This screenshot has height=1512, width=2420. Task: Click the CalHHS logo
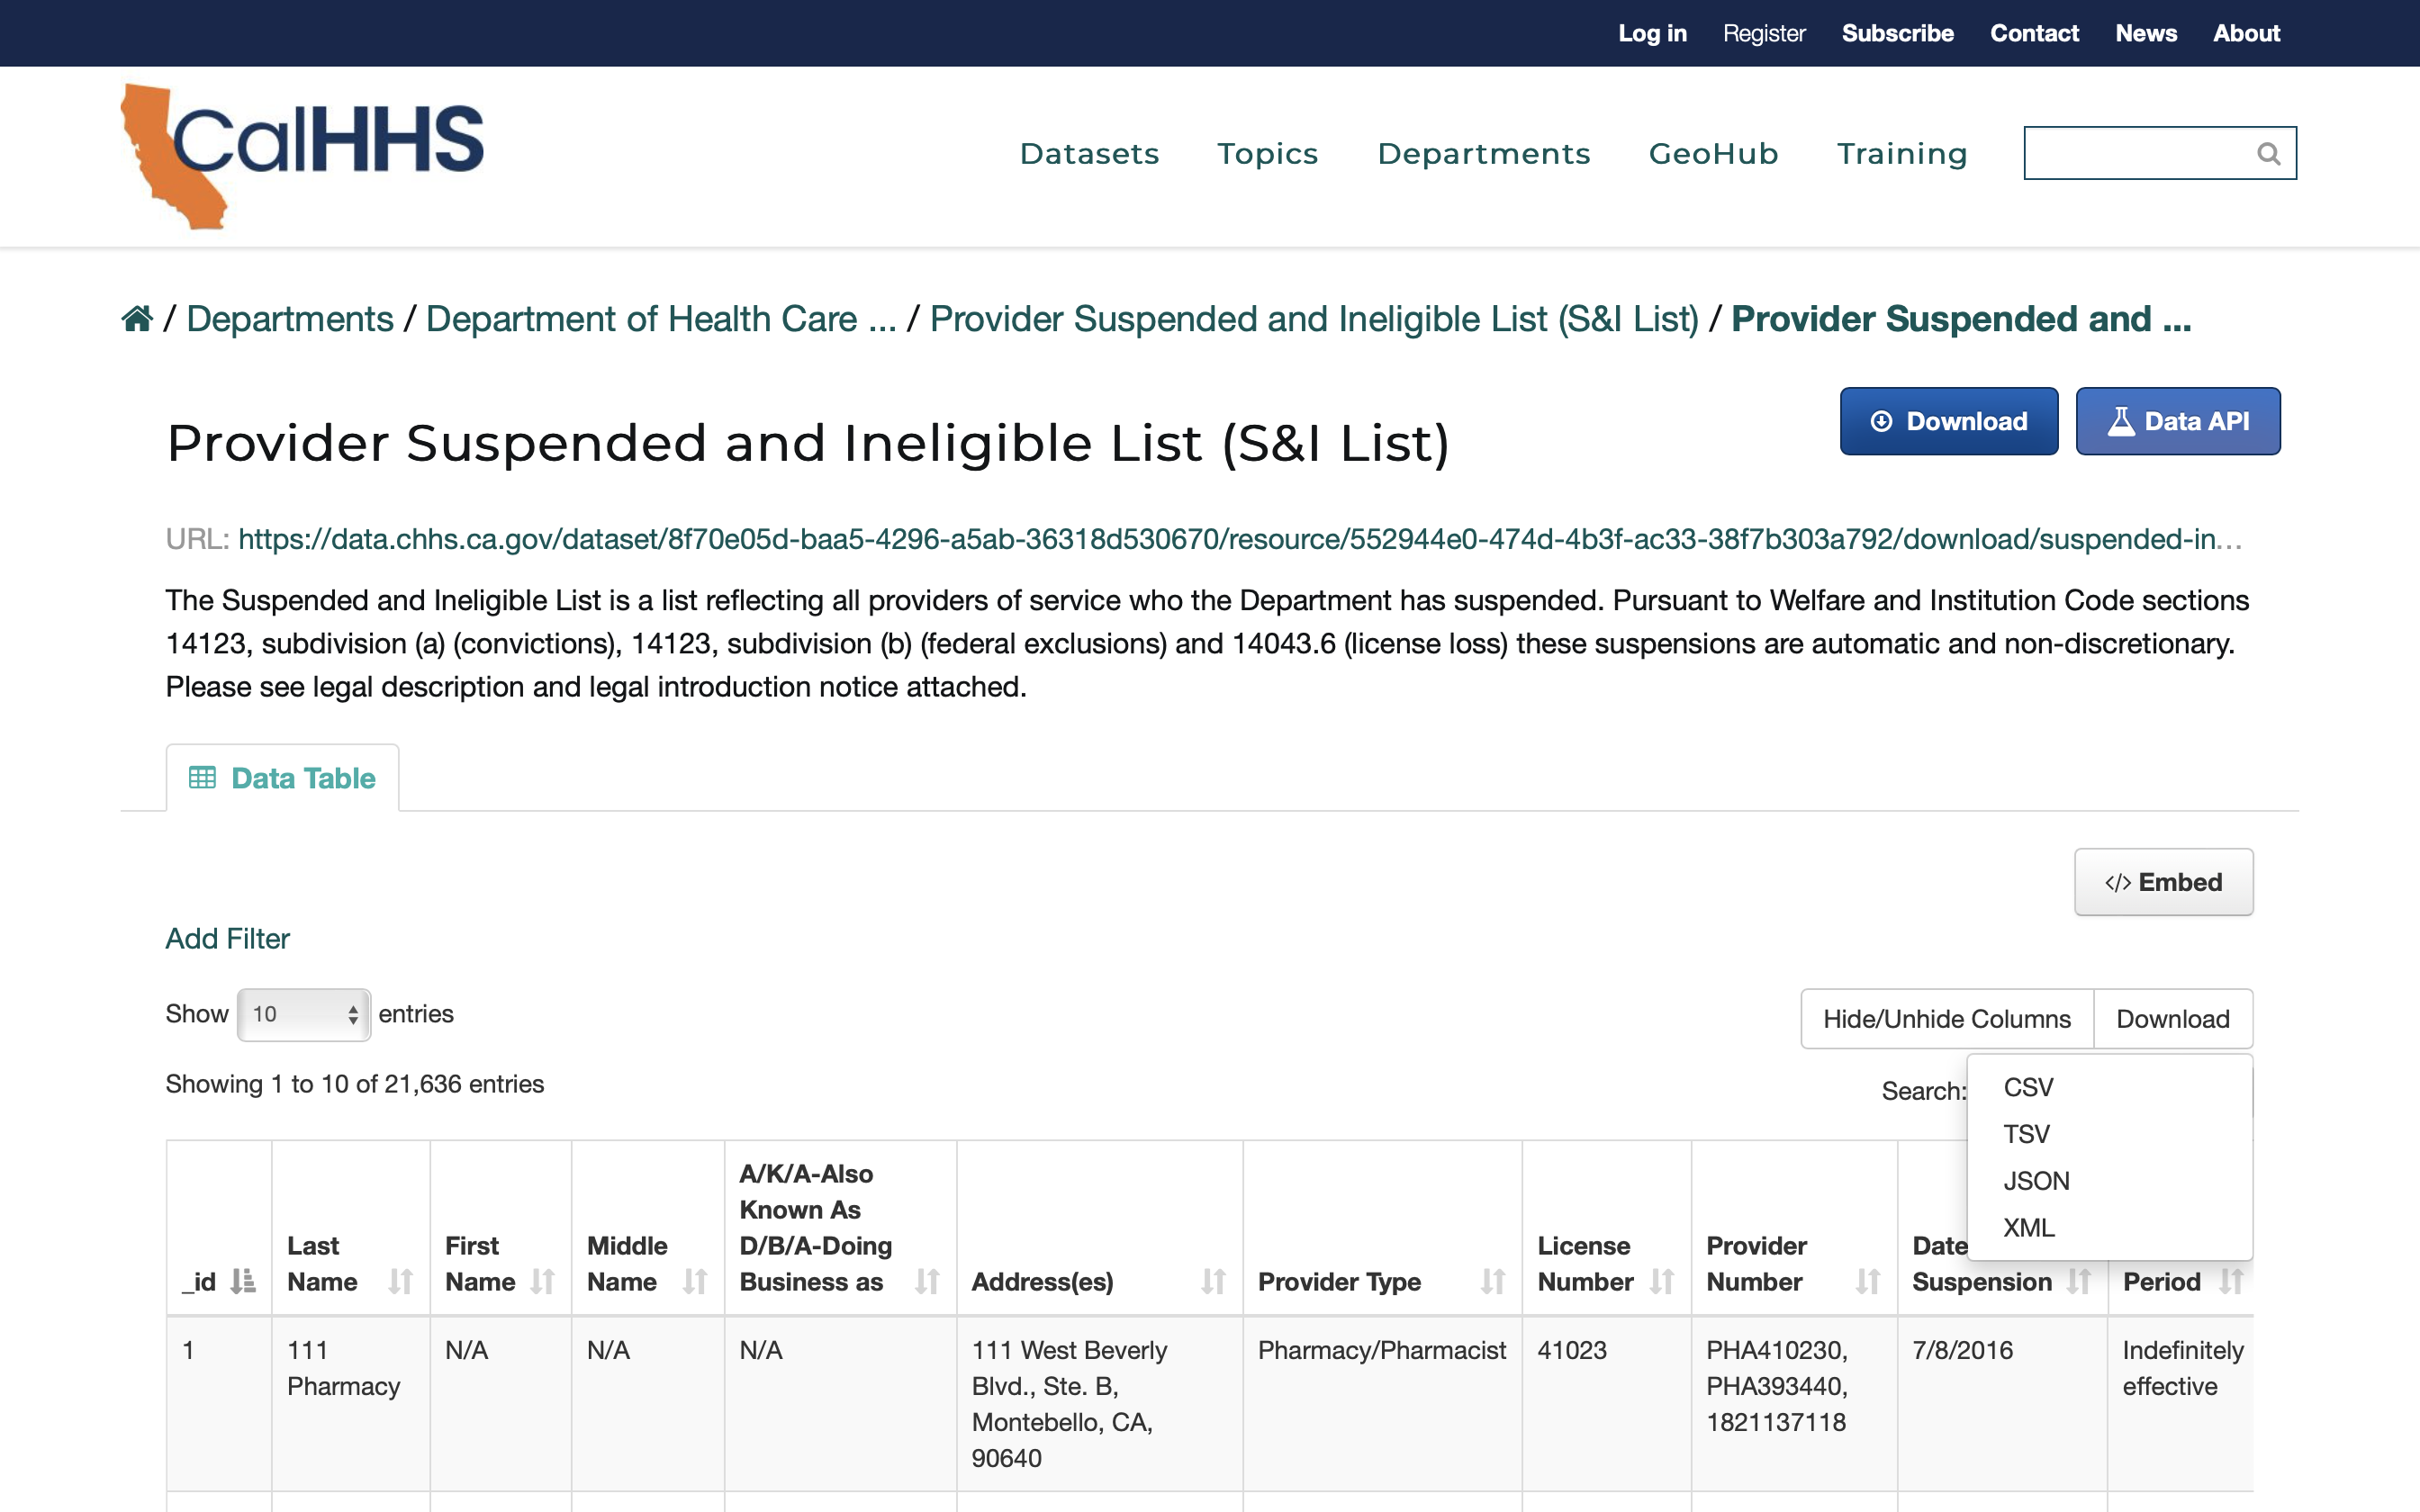[x=302, y=155]
